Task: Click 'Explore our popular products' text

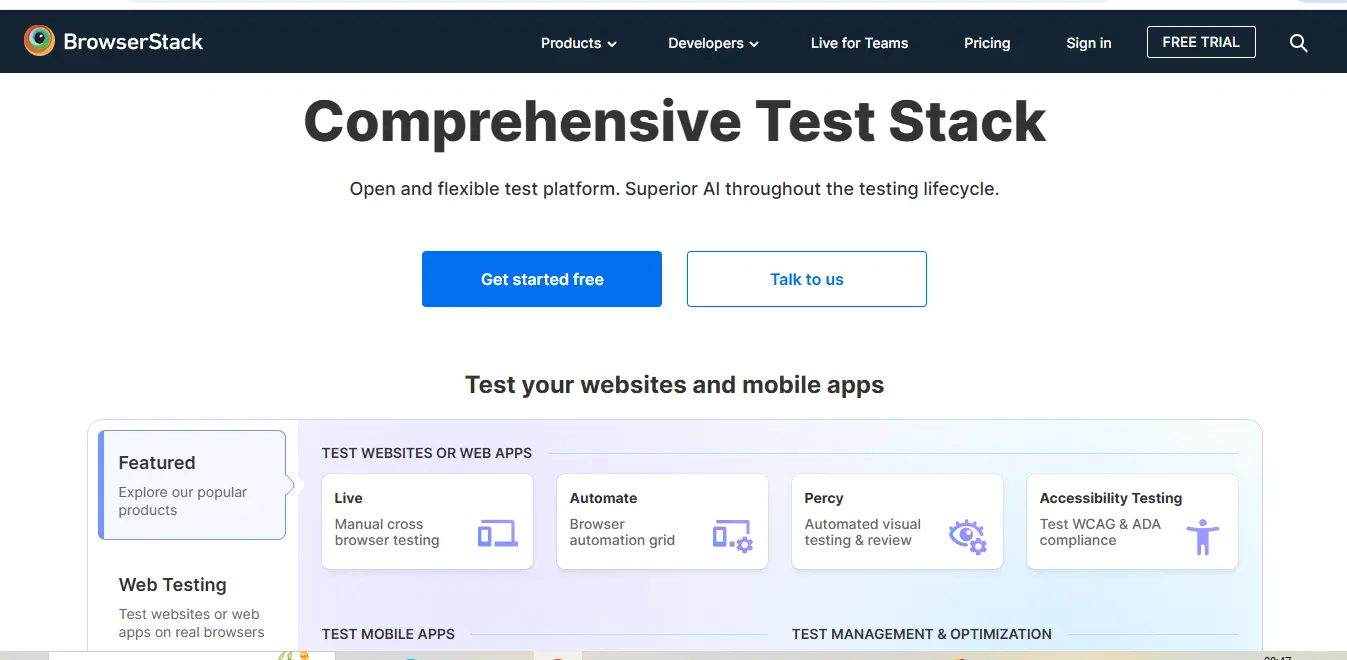Action: [x=183, y=501]
